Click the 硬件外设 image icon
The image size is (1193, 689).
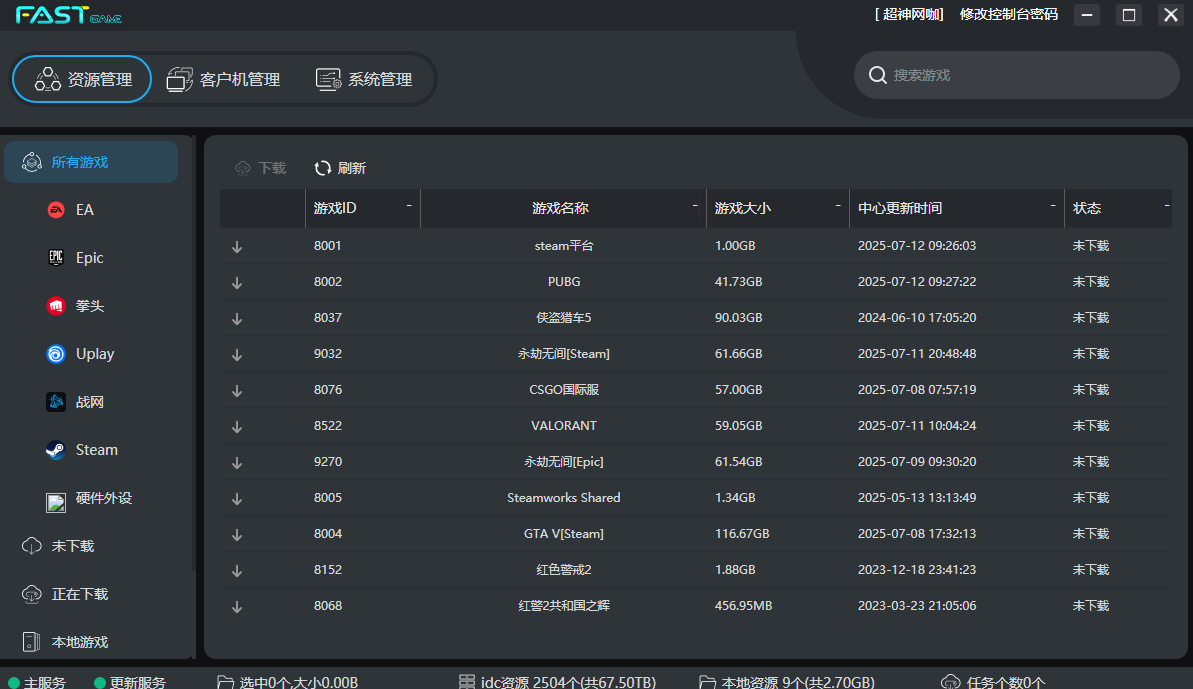[x=56, y=502]
